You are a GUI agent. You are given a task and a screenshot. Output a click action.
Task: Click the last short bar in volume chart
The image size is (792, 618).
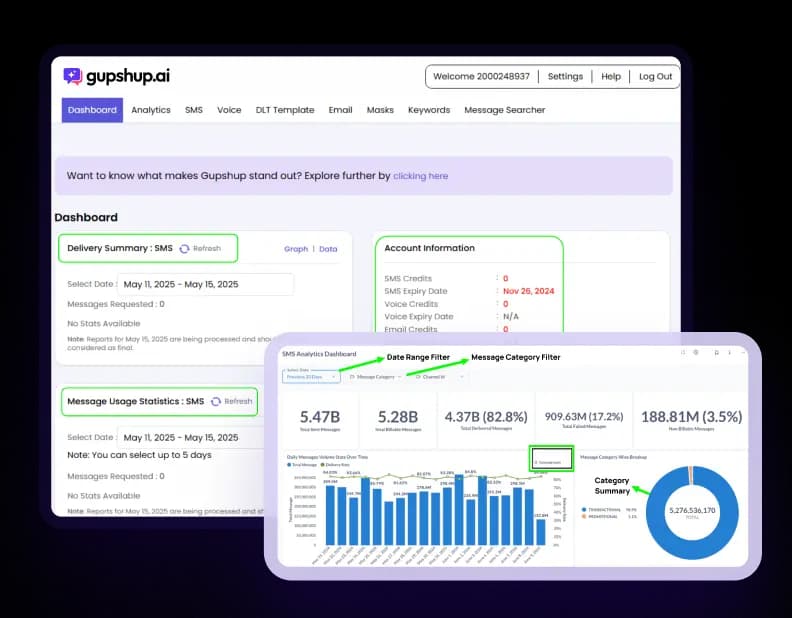coord(540,532)
